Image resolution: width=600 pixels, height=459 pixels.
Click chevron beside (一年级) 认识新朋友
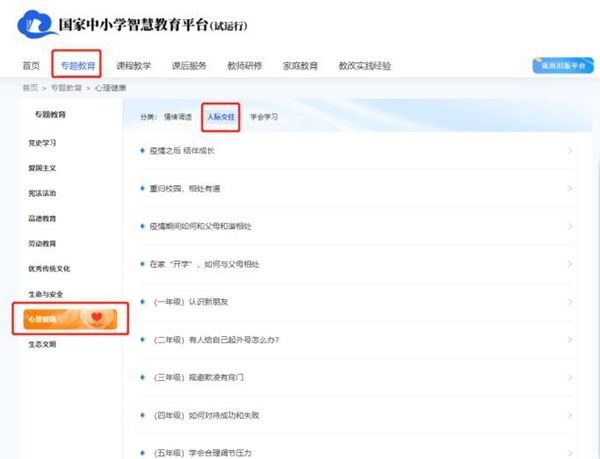[570, 301]
